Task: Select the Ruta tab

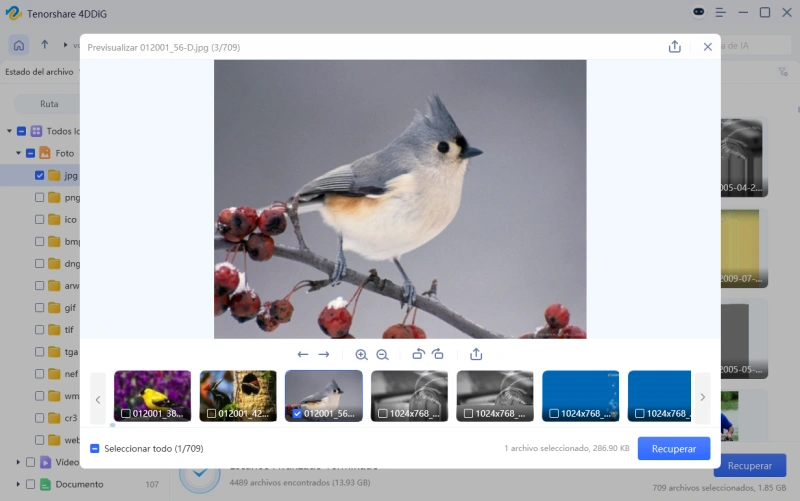Action: point(48,104)
